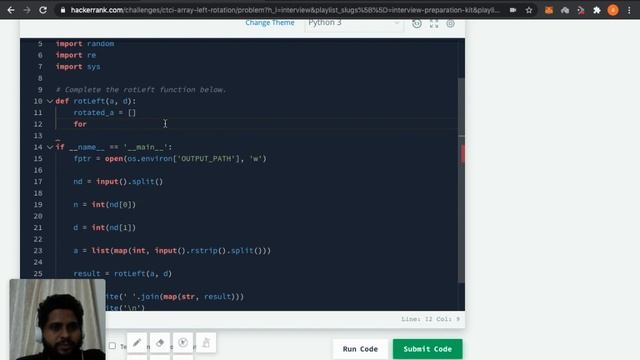
Task: Go back to the previous browser page
Action: click(x=11, y=10)
